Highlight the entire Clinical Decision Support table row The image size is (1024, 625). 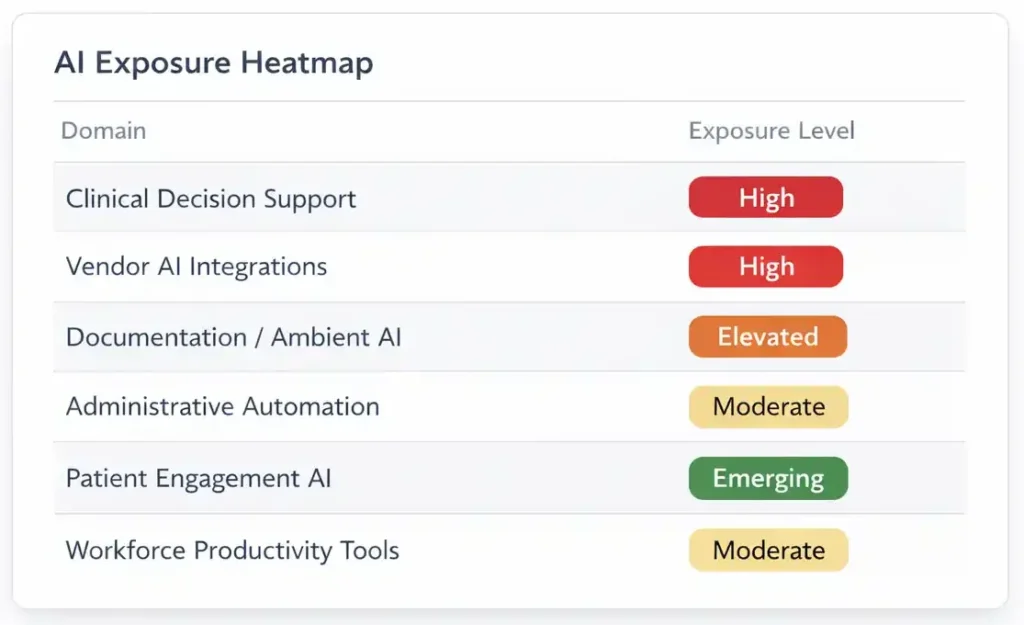(510, 198)
